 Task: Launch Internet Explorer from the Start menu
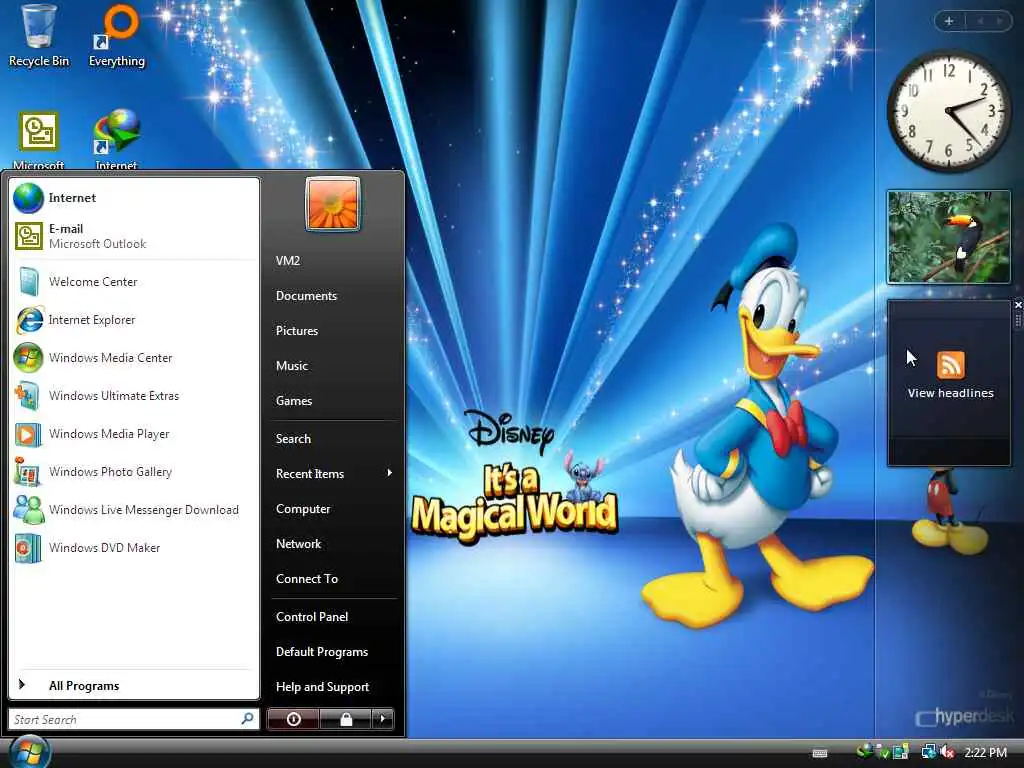point(135,320)
